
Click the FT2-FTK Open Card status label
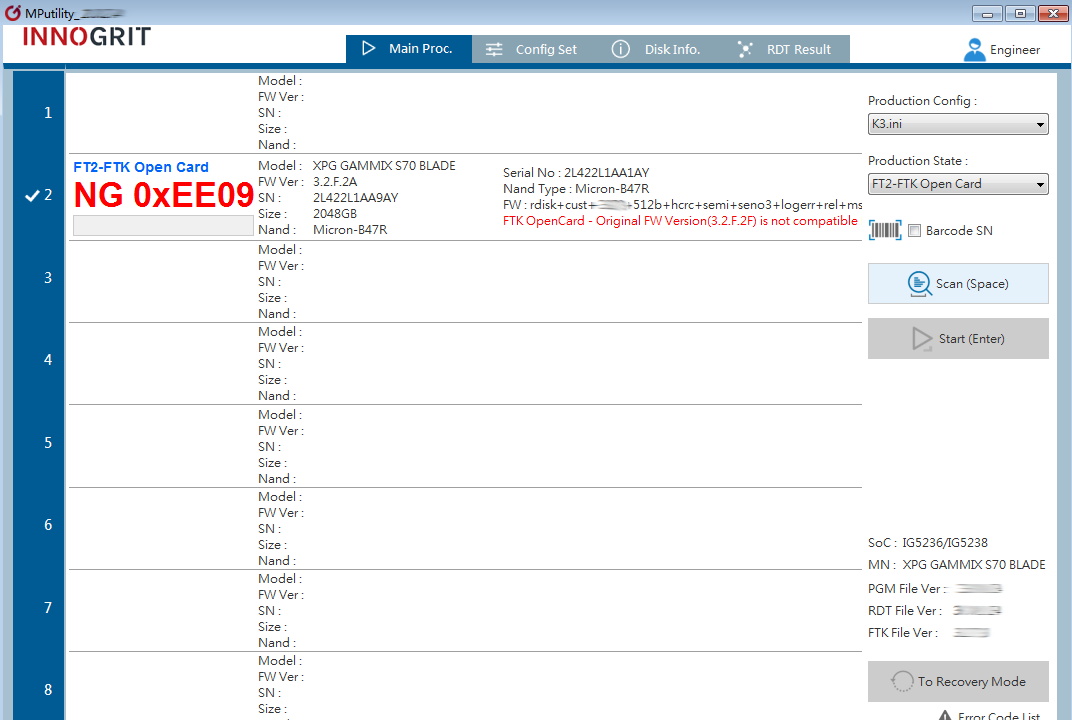(141, 168)
